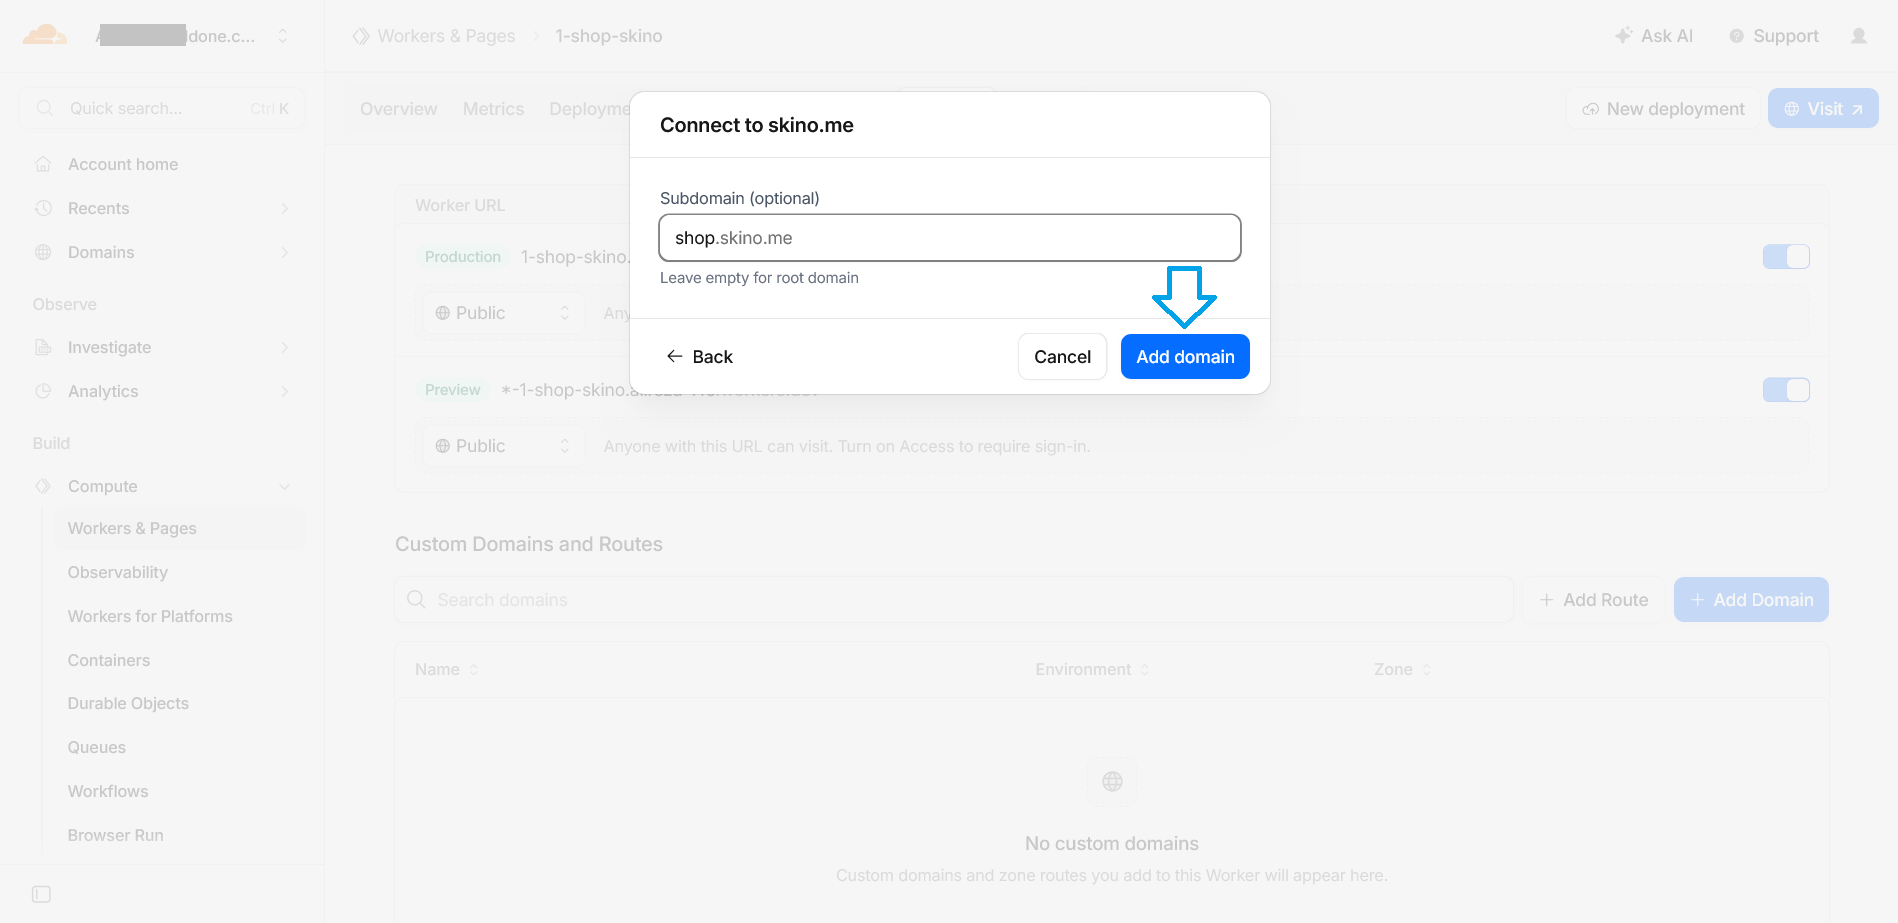Collapse the Compute section chevron

(285, 486)
